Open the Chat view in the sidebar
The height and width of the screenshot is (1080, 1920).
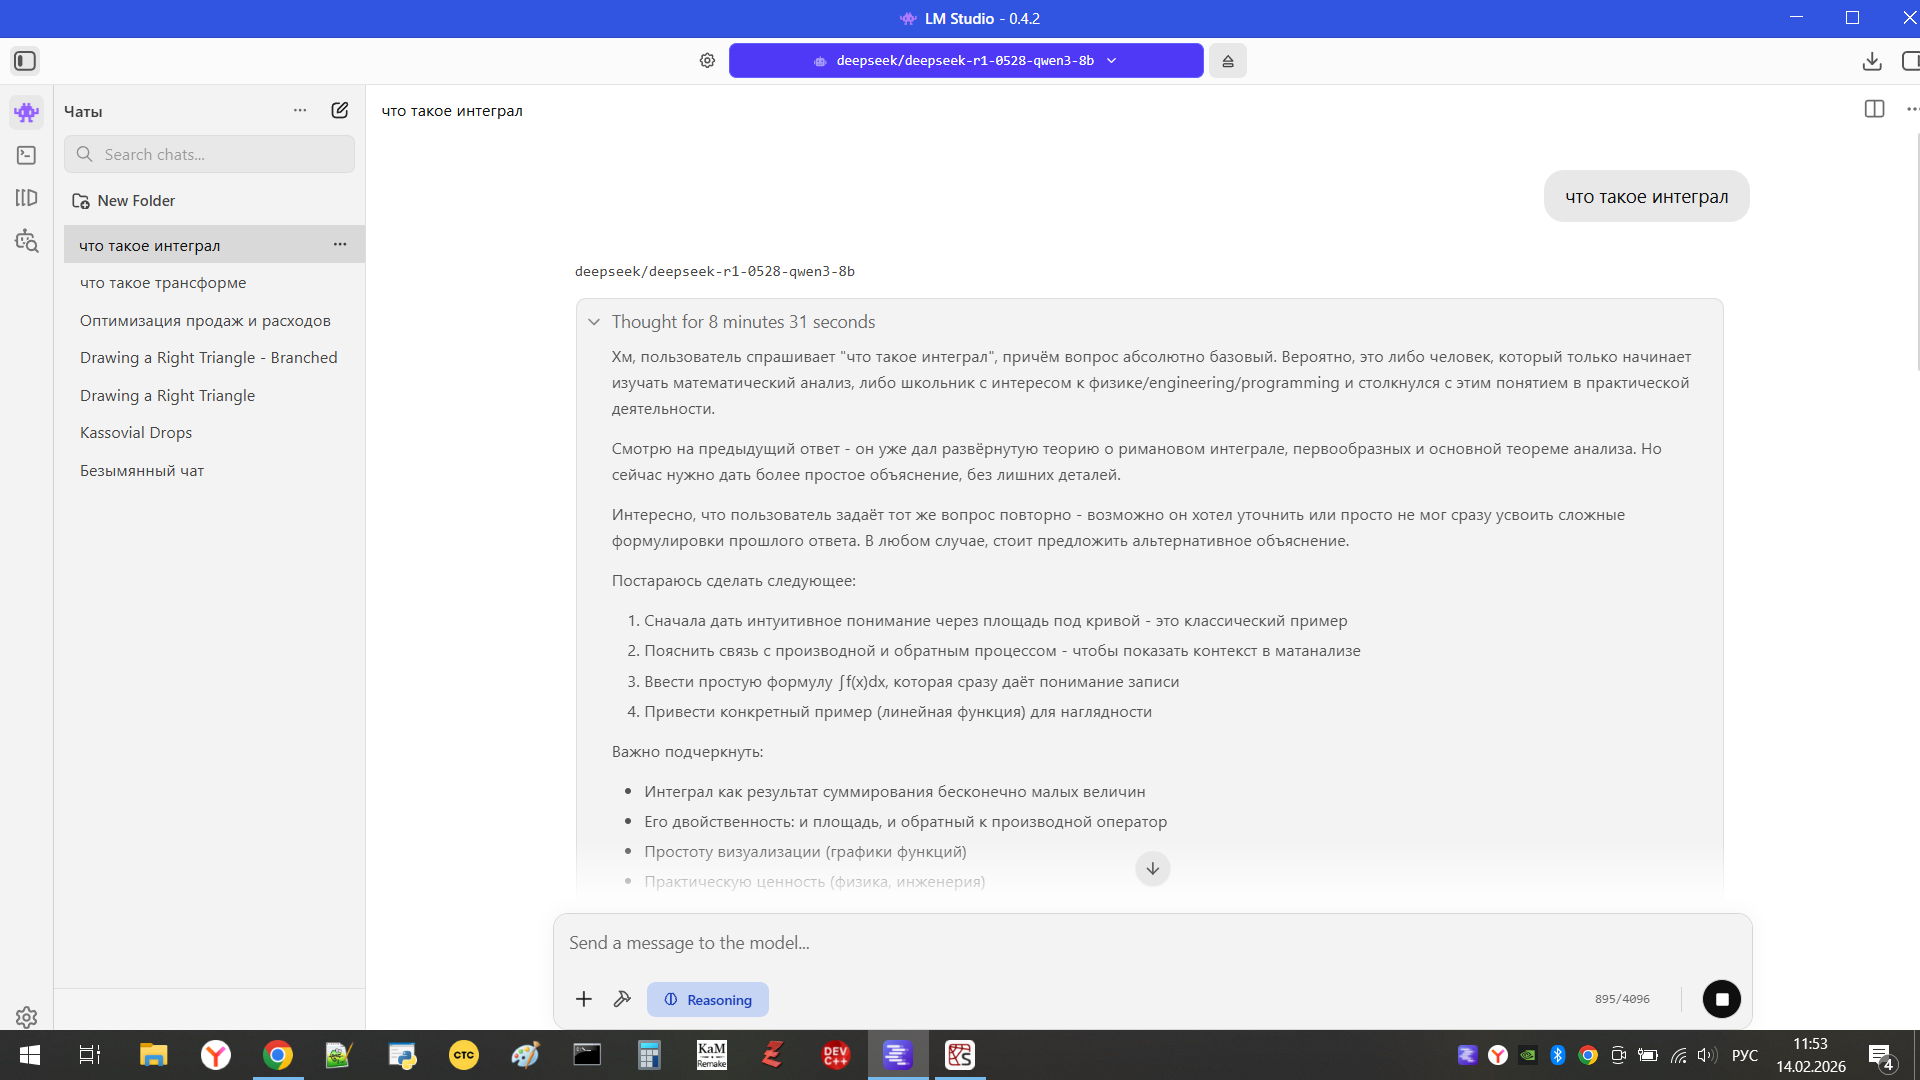[x=26, y=112]
